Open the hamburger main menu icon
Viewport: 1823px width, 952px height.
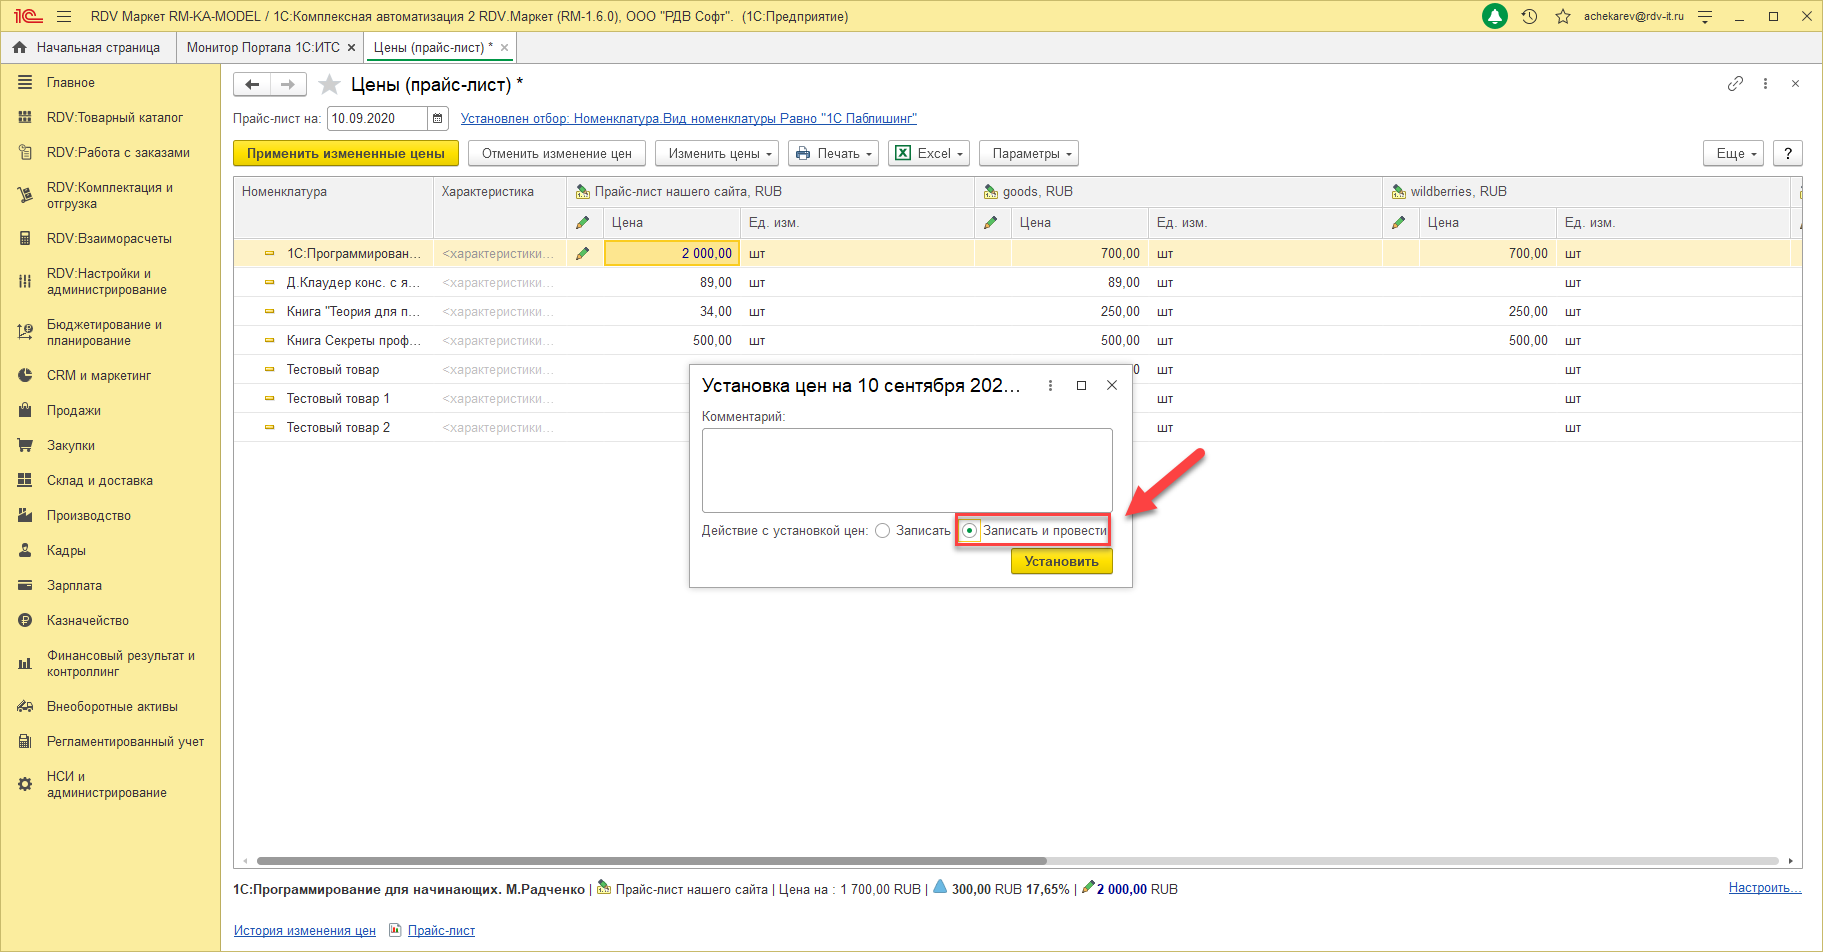(64, 16)
